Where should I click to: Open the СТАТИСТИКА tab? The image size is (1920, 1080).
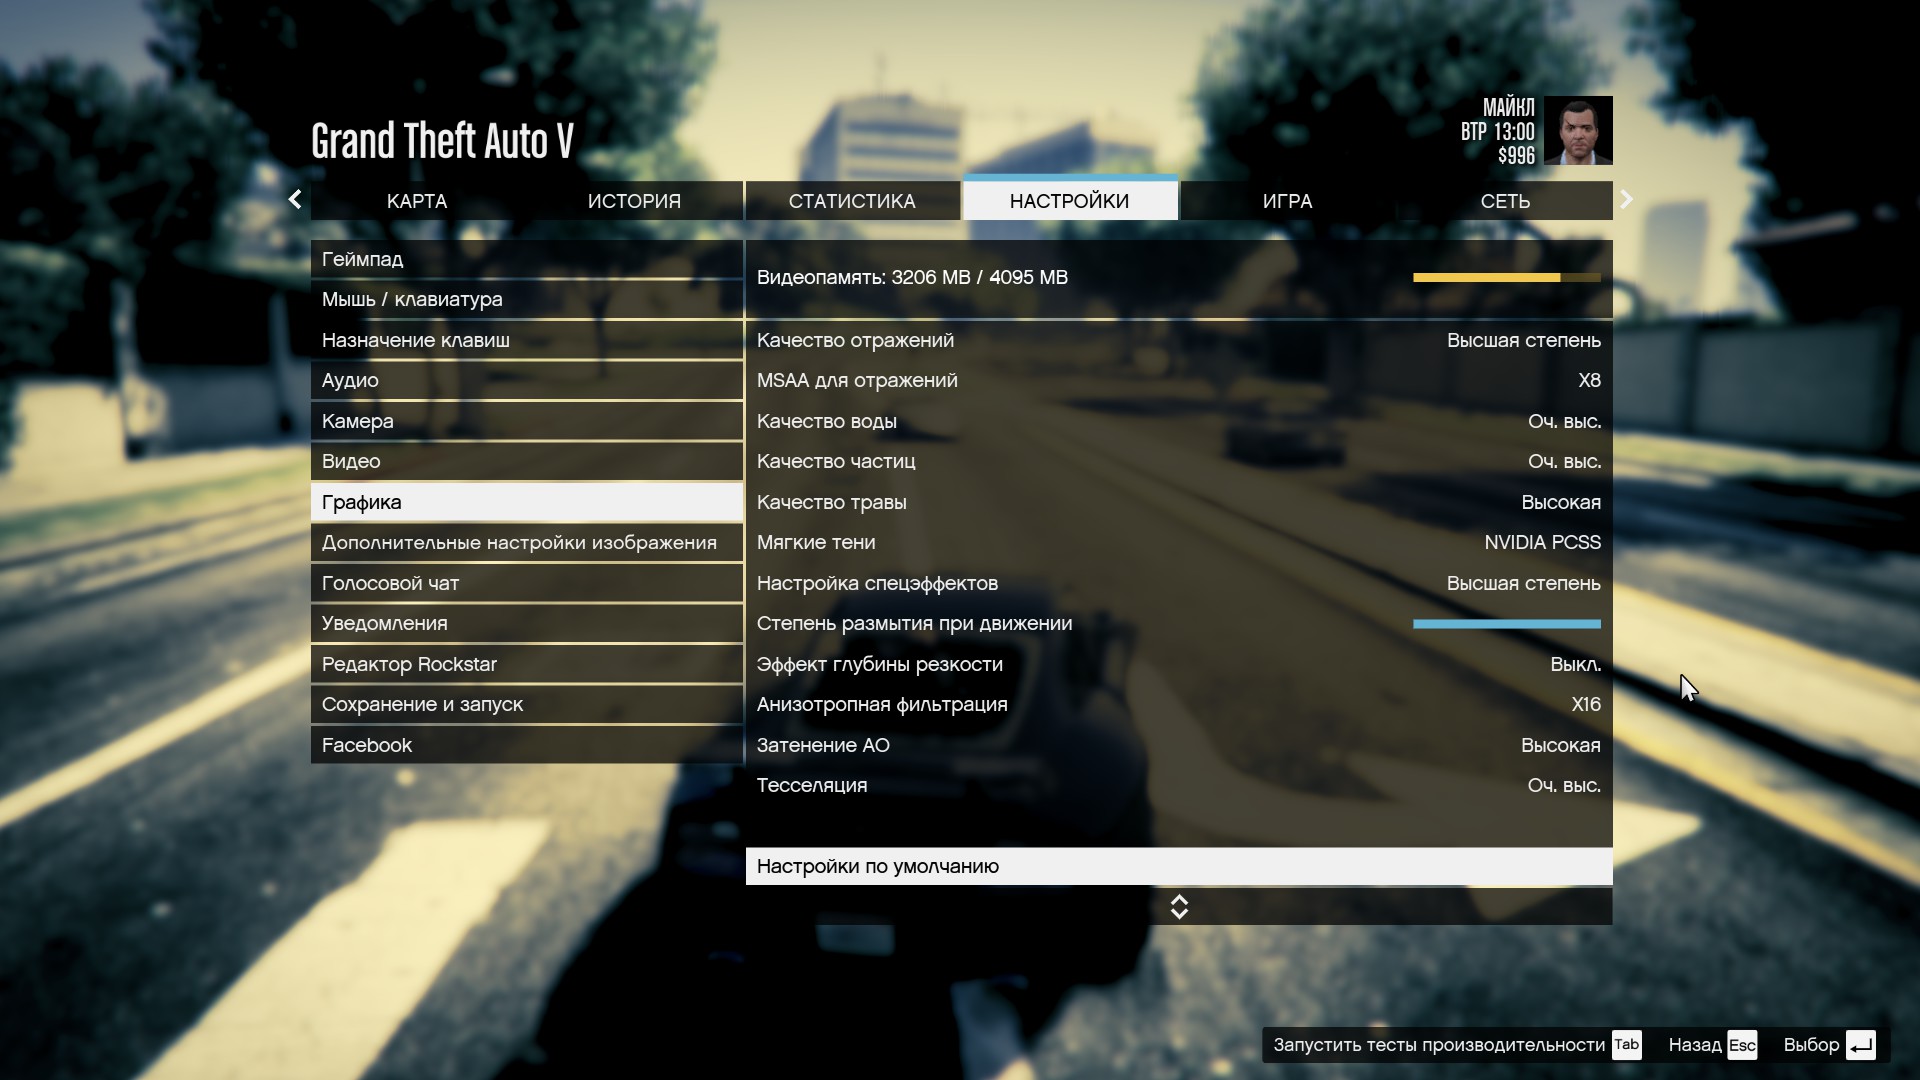pyautogui.click(x=852, y=202)
